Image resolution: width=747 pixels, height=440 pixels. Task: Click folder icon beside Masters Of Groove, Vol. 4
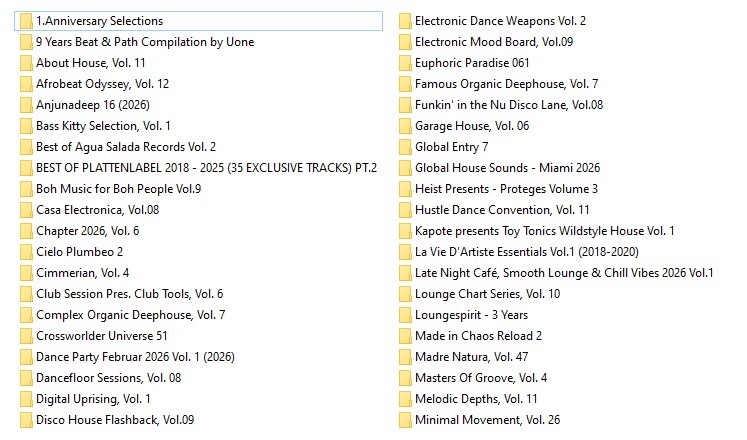(405, 378)
